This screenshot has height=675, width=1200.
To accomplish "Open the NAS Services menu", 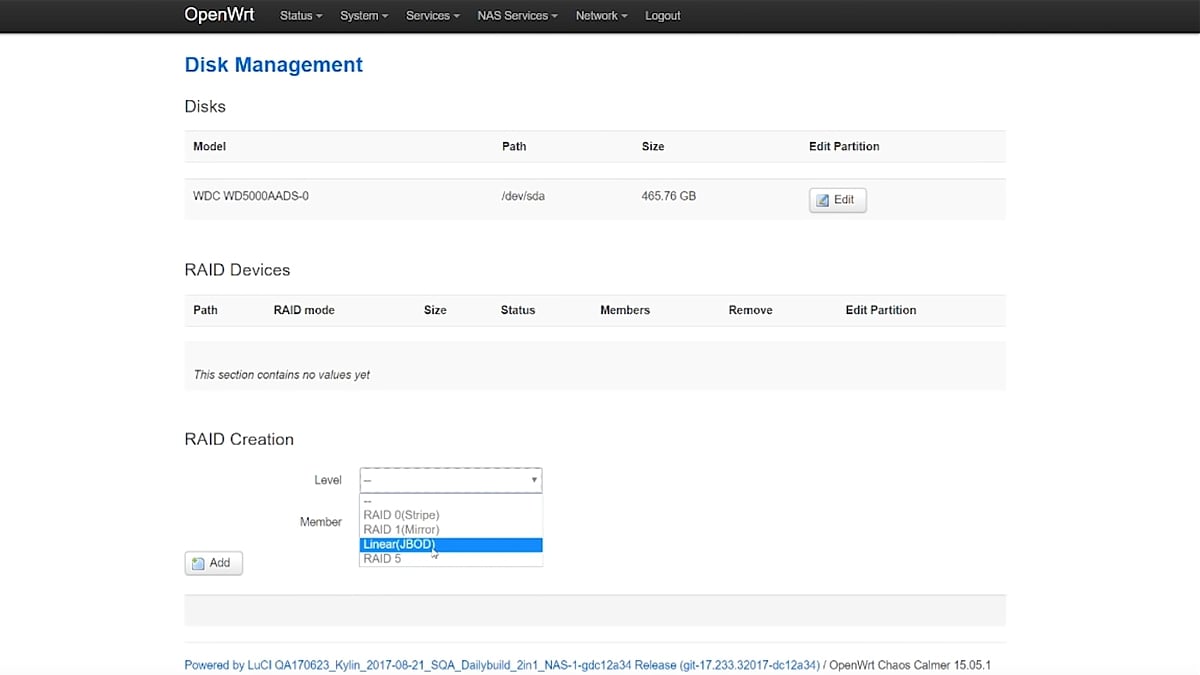I will (x=517, y=16).
